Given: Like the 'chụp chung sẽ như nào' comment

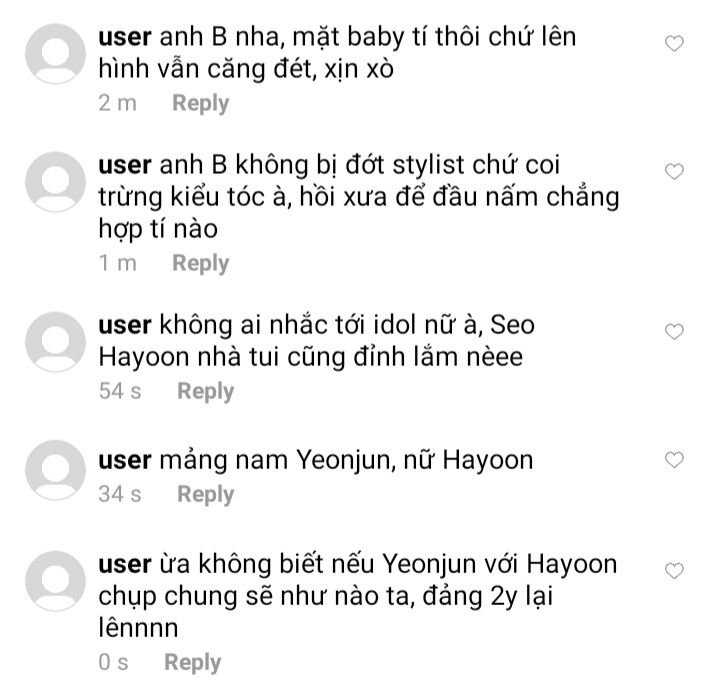Looking at the screenshot, I should [674, 571].
